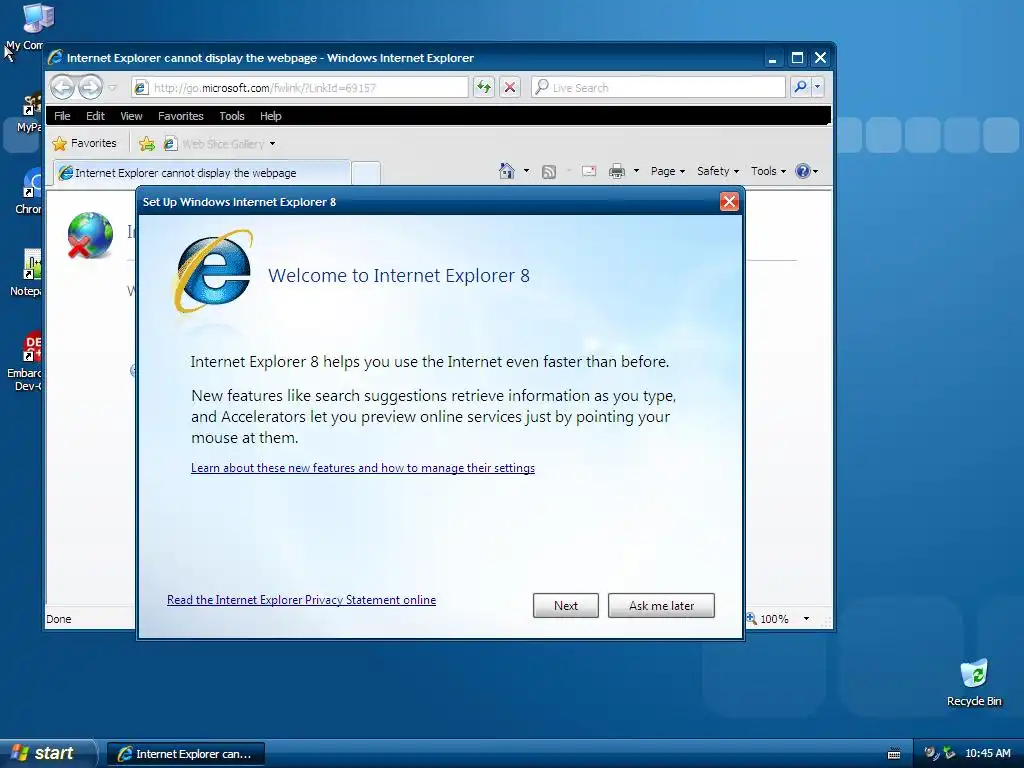Open the Tools command bar dropdown
Viewport: 1024px width, 768px height.
point(768,171)
